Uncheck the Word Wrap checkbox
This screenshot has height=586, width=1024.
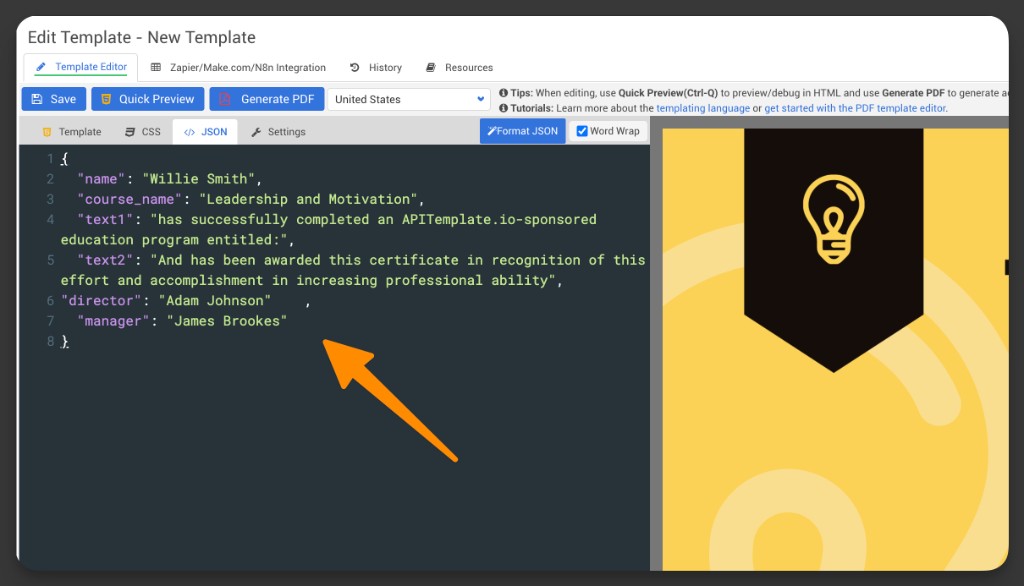580,130
